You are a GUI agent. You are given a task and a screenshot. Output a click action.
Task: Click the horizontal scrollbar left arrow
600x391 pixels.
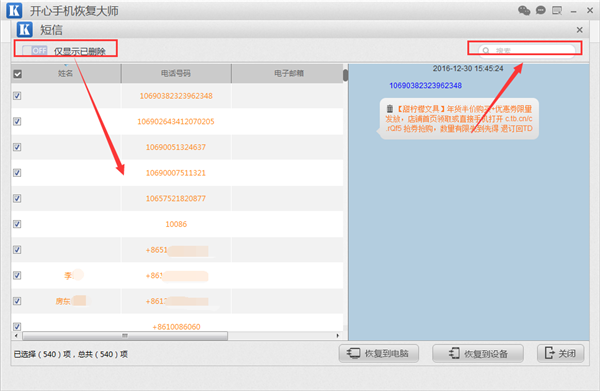[x=16, y=336]
